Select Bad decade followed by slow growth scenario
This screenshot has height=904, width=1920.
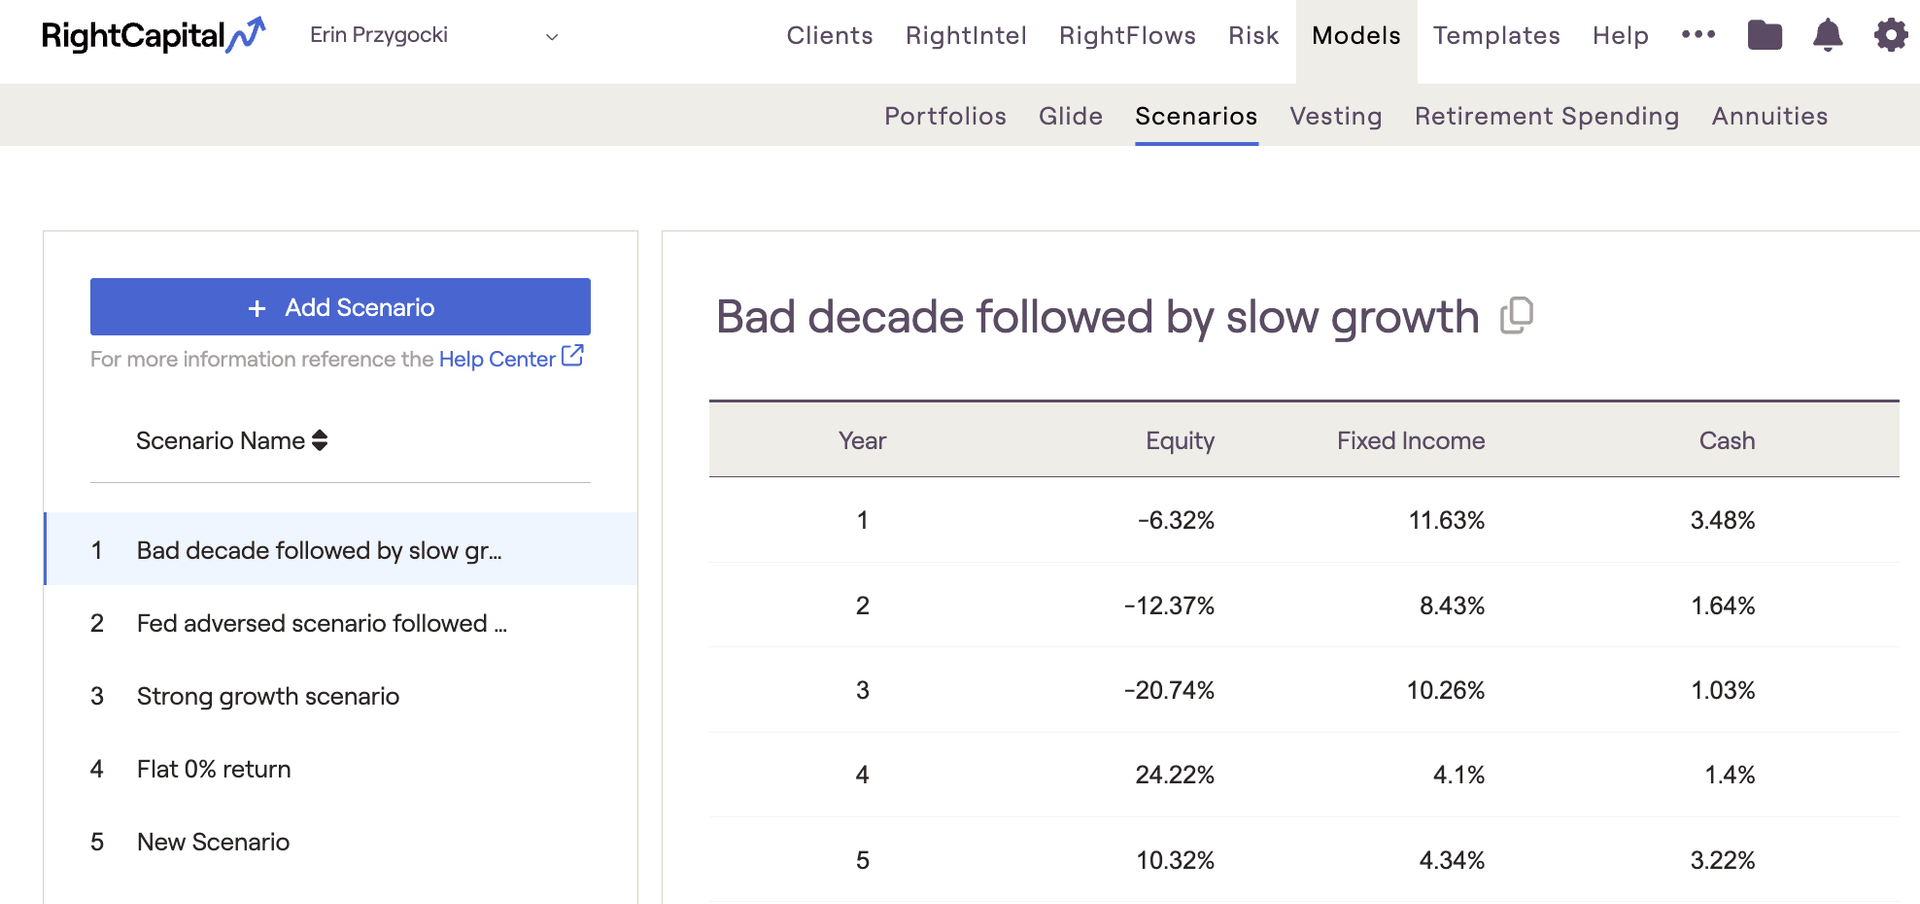tap(341, 550)
